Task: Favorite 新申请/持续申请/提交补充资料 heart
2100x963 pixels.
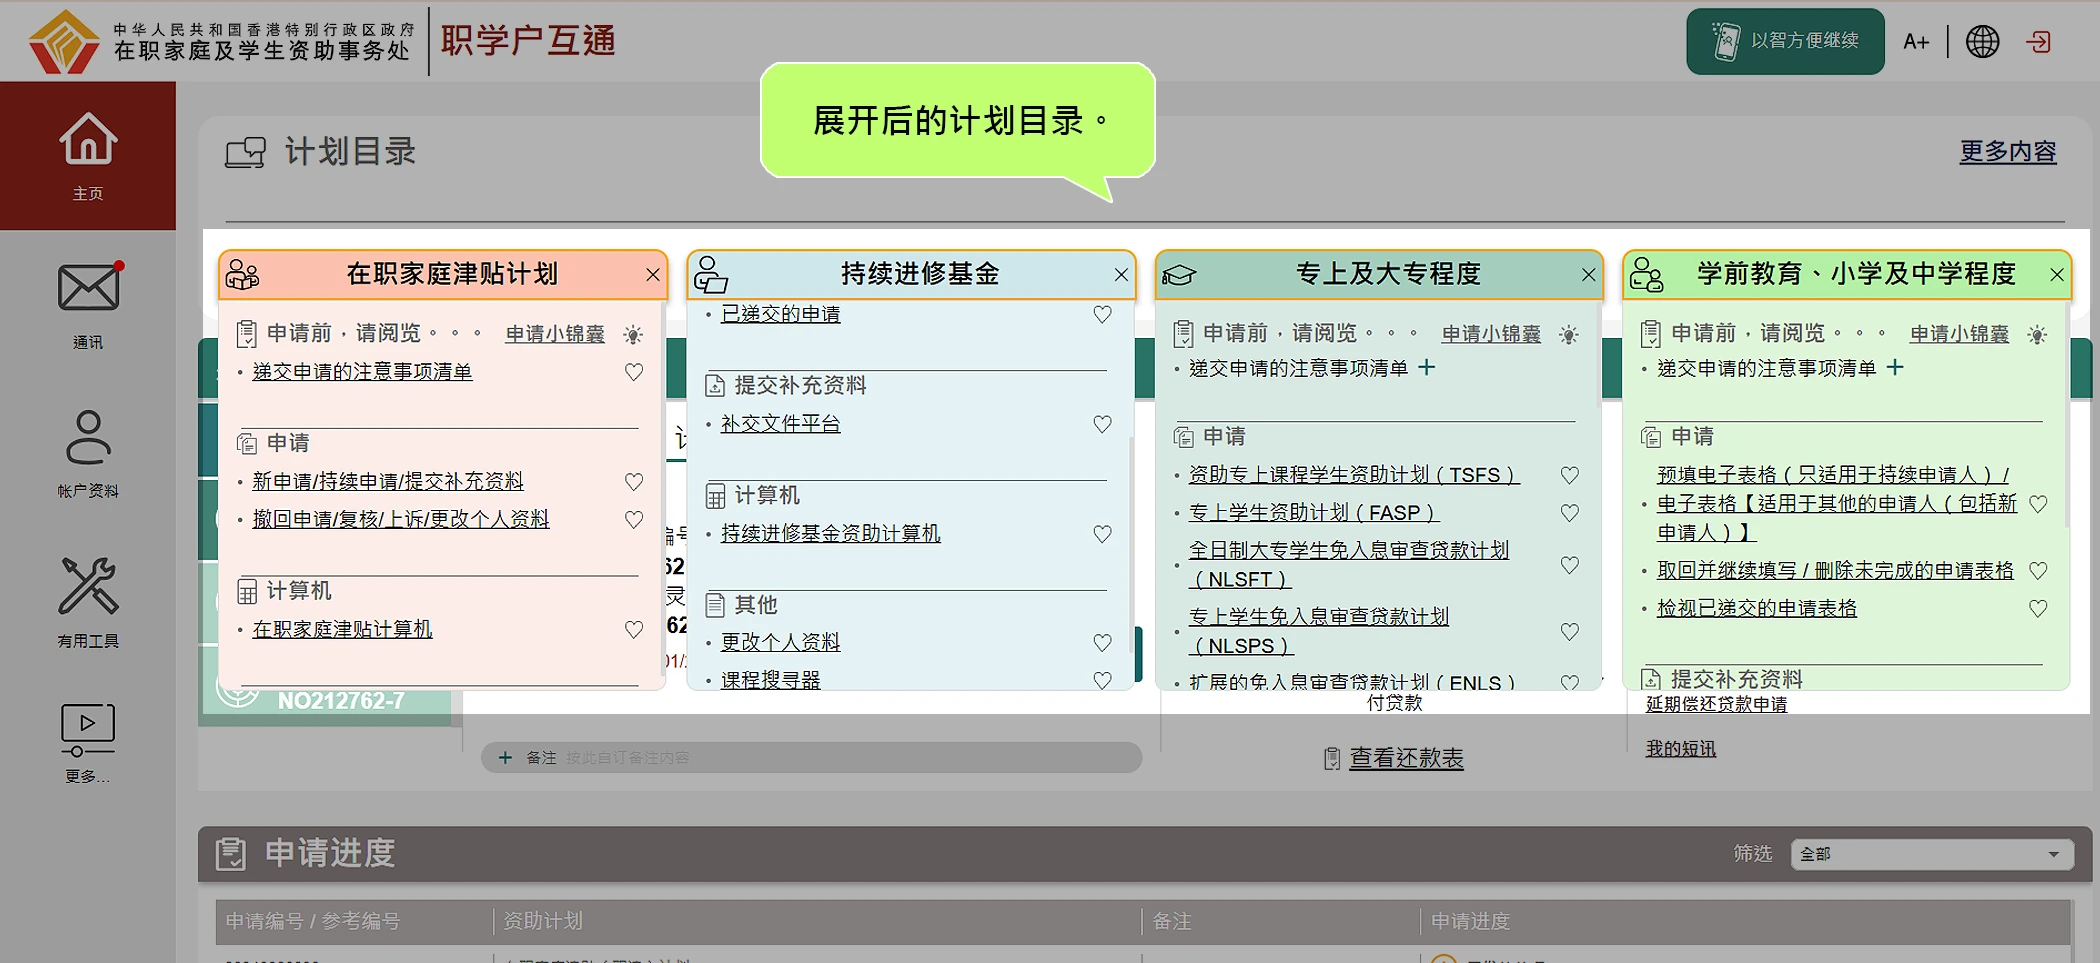Action: 634,482
